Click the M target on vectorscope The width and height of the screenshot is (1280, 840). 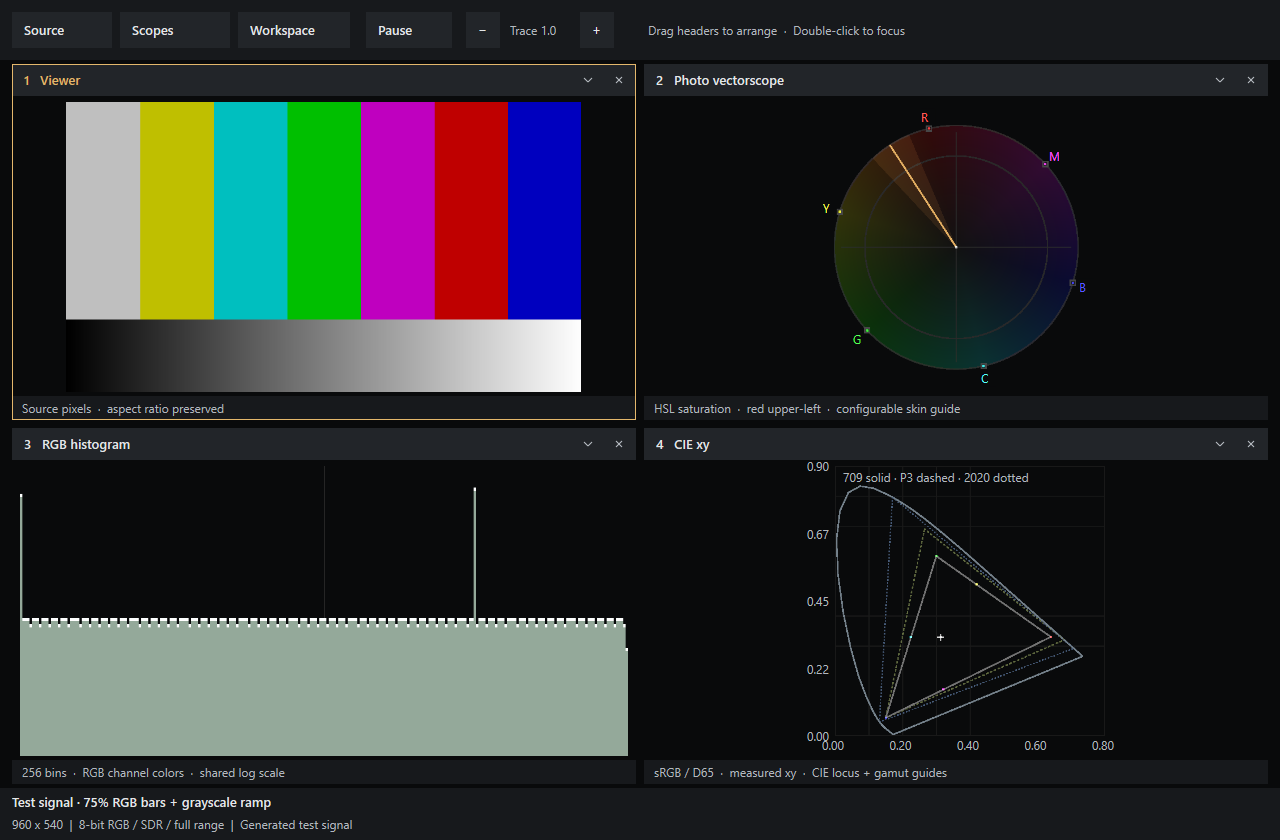point(1045,164)
